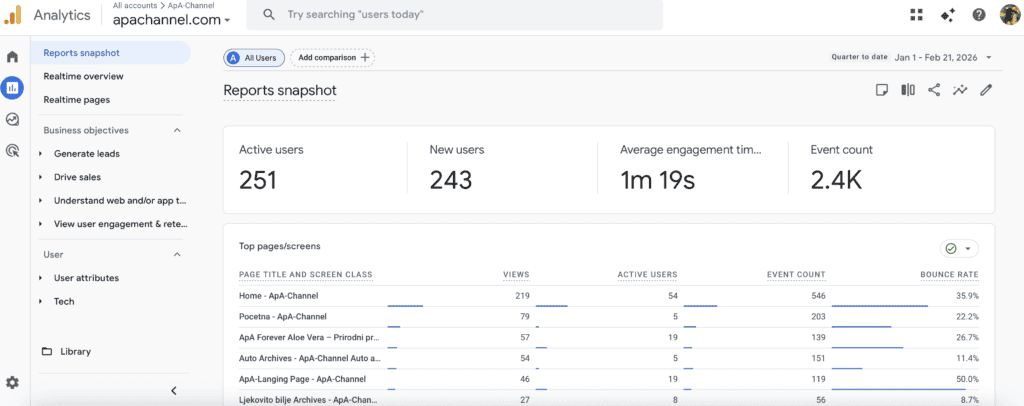The height and width of the screenshot is (406, 1024).
Task: Click the Pocetna - ApA-Channel row title
Action: coord(282,317)
